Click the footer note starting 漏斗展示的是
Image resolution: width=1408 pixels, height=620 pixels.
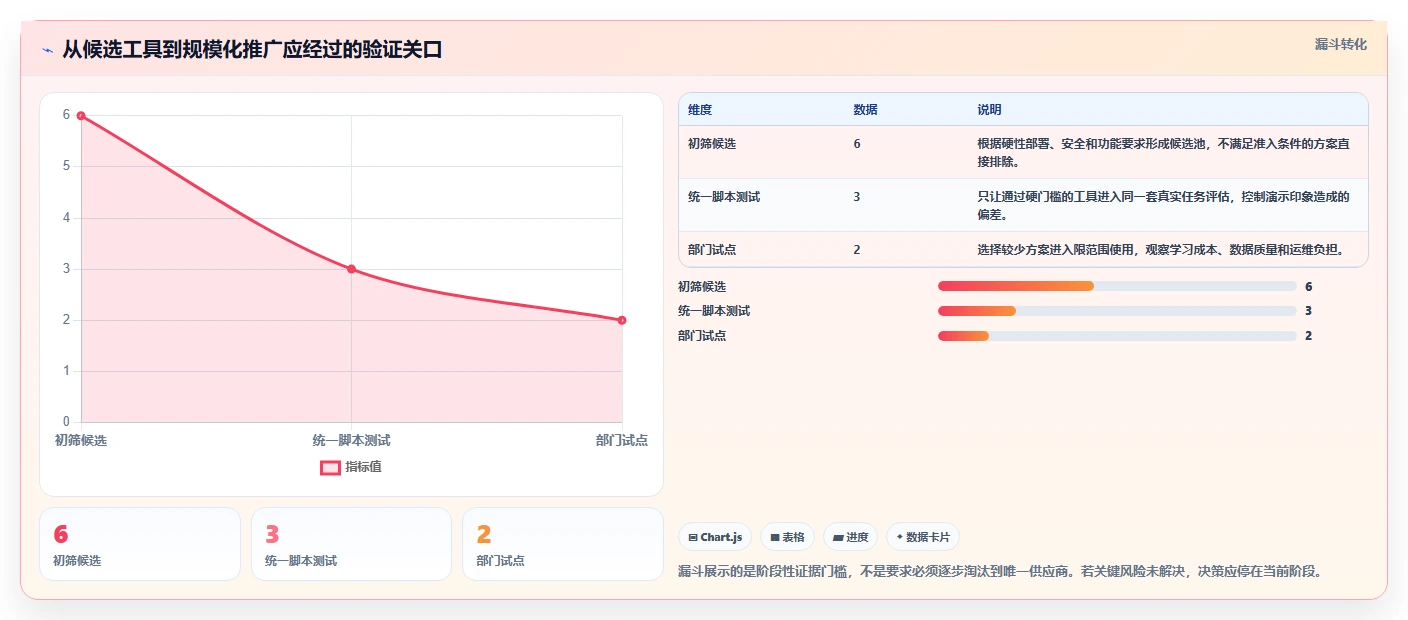click(1000, 572)
